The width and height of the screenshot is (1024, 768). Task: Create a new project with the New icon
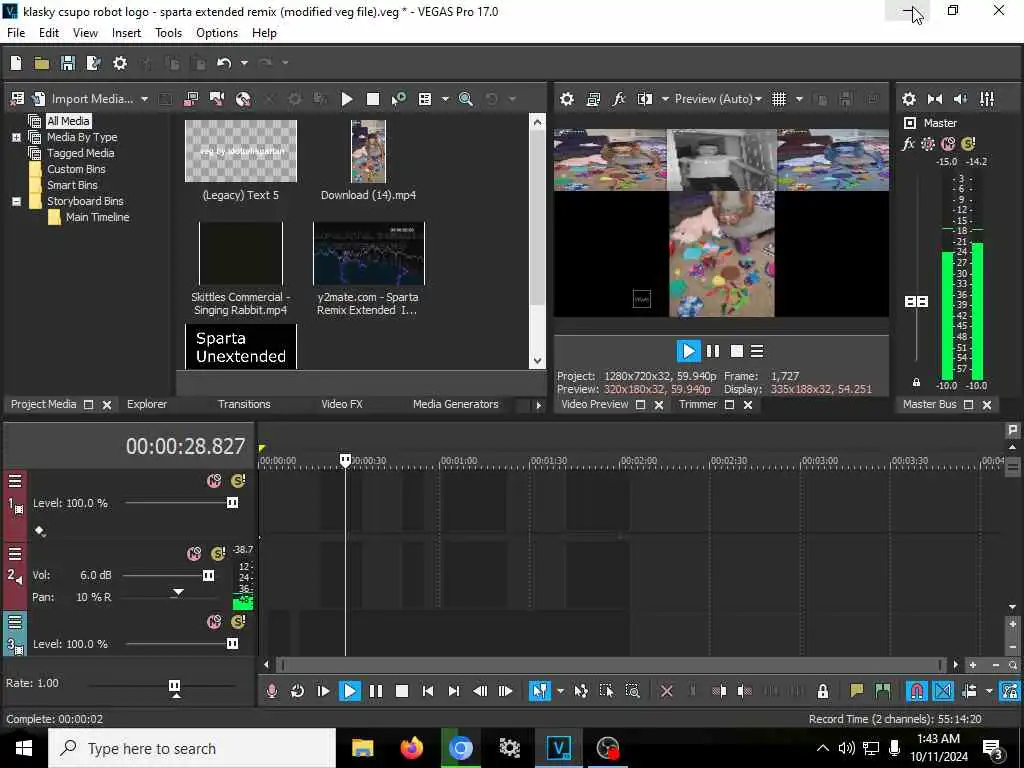(x=16, y=63)
